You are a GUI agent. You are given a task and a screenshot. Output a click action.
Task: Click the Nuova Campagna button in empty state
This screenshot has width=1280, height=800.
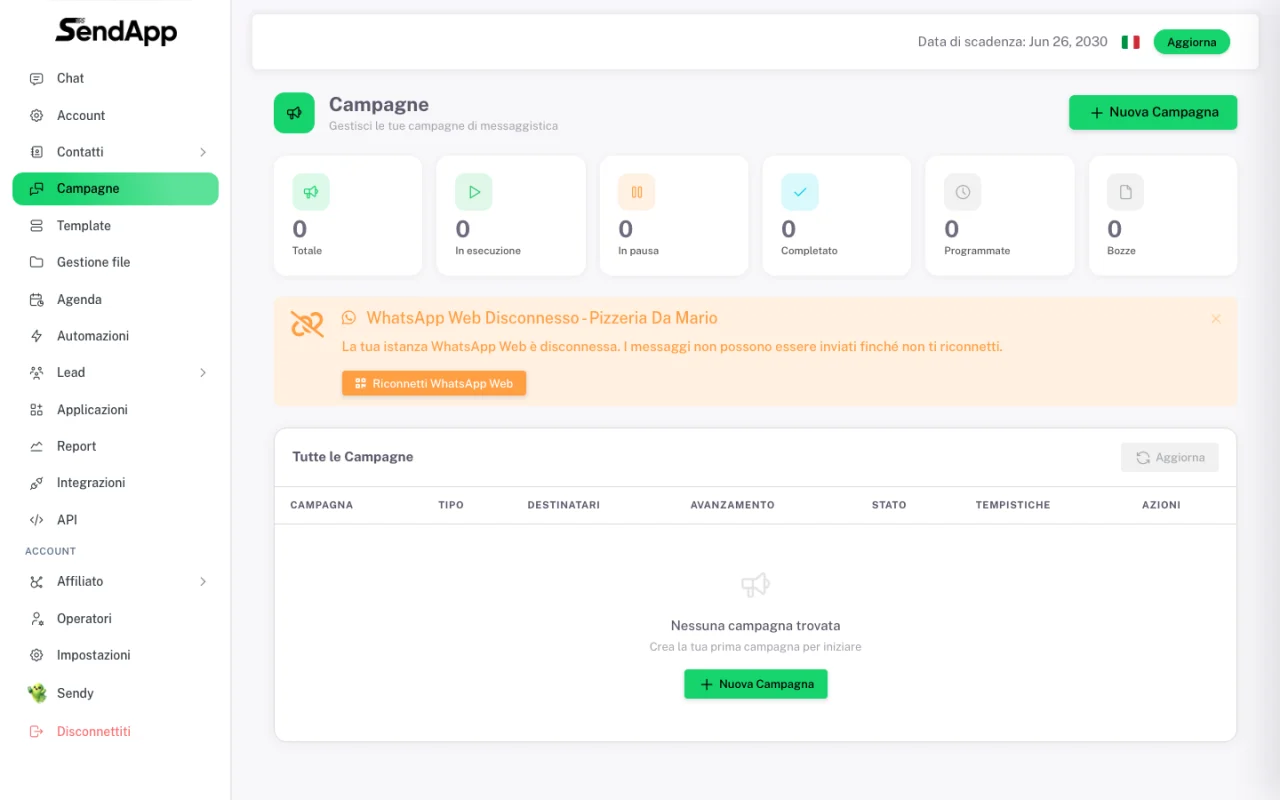point(756,684)
